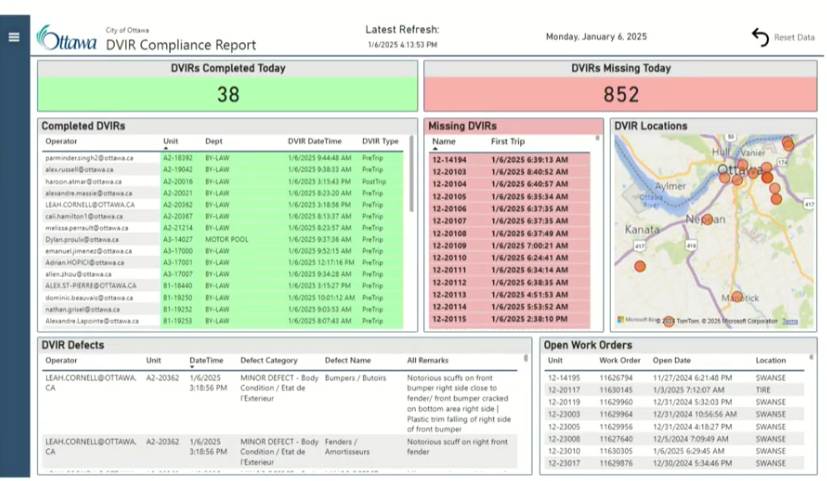The height and width of the screenshot is (481, 827).
Task: Select missing DVIR 12-20109
Action: (x=509, y=246)
